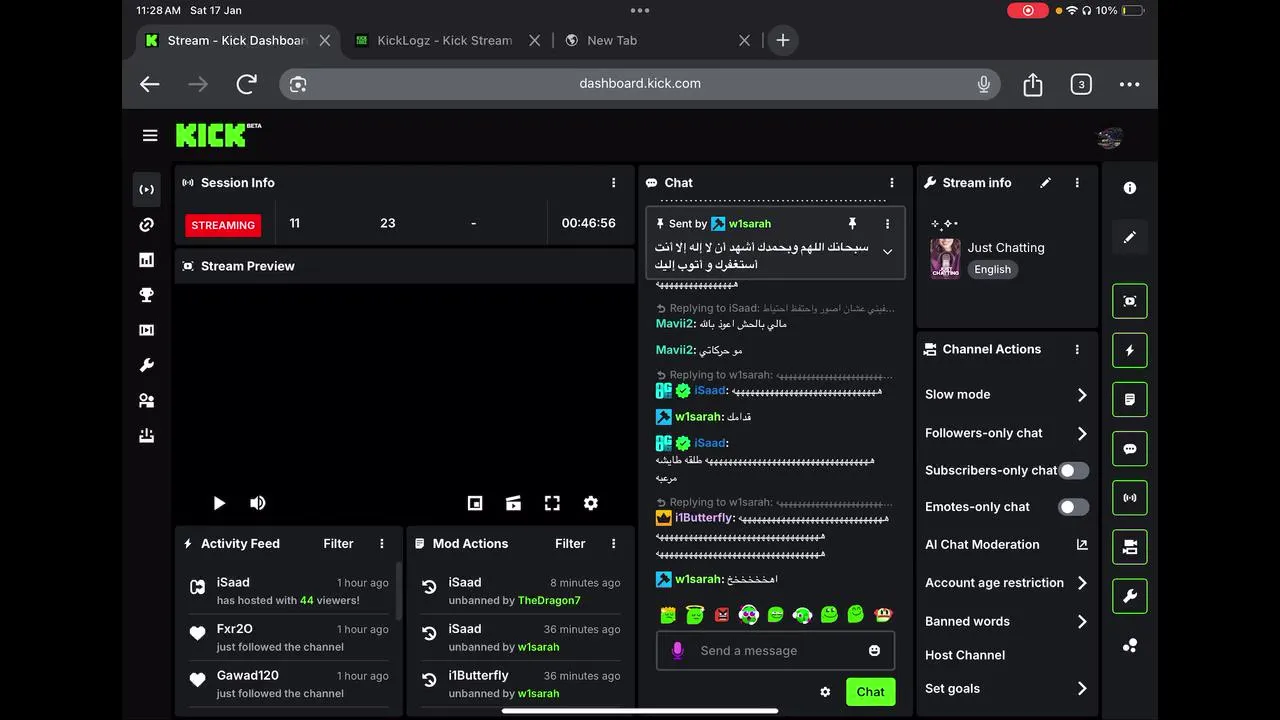Expand Account age restriction options
Viewport: 1280px width, 720px height.
click(x=1082, y=583)
